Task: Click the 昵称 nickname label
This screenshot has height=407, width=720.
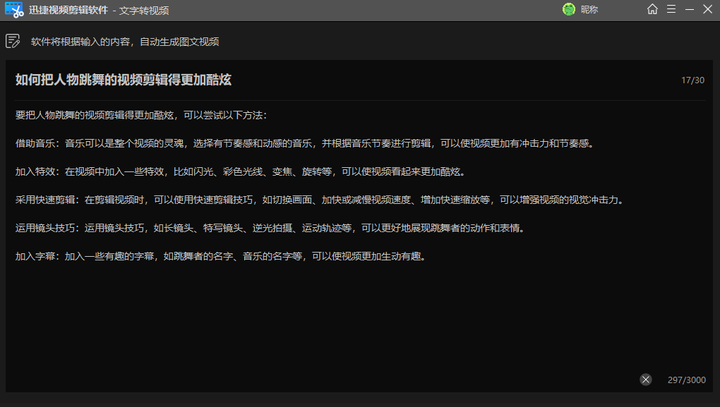Action: [589, 10]
